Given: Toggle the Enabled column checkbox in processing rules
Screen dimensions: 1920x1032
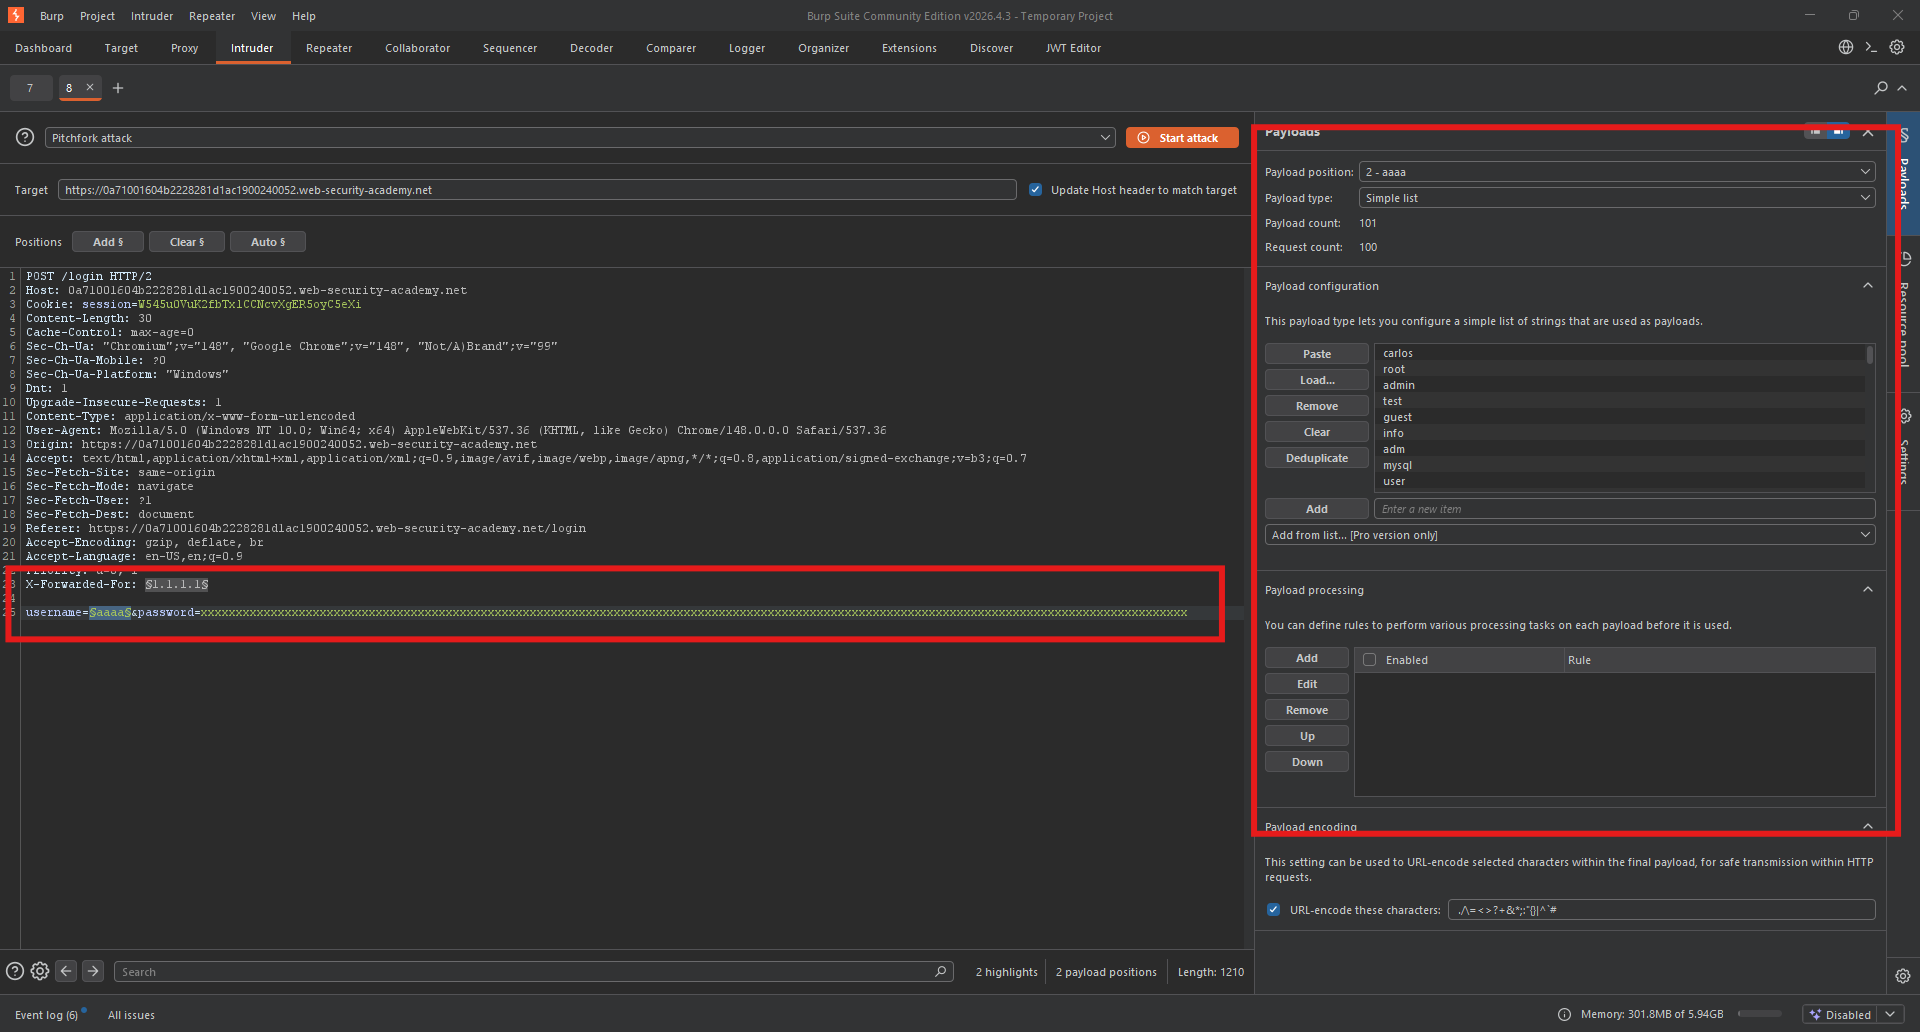Looking at the screenshot, I should click(x=1370, y=660).
